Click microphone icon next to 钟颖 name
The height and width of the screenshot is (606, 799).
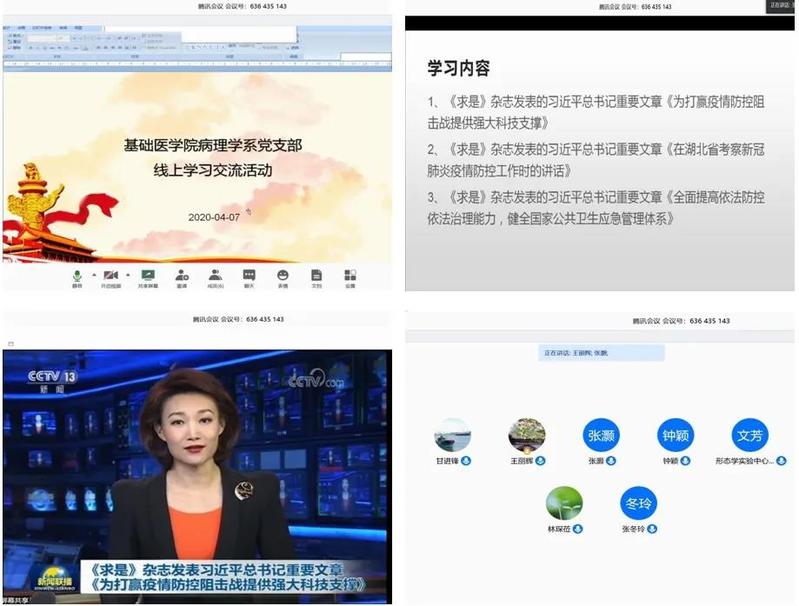click(x=685, y=461)
